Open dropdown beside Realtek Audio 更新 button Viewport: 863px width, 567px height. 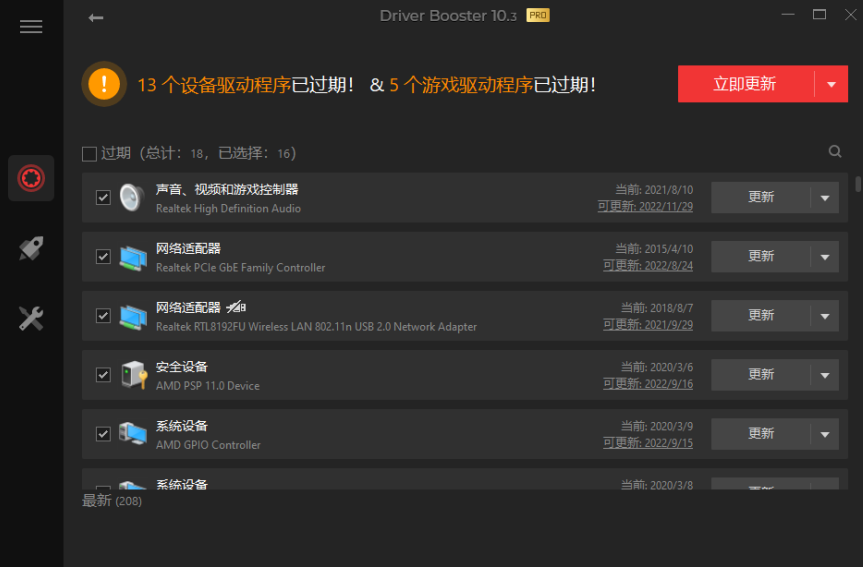tap(824, 198)
